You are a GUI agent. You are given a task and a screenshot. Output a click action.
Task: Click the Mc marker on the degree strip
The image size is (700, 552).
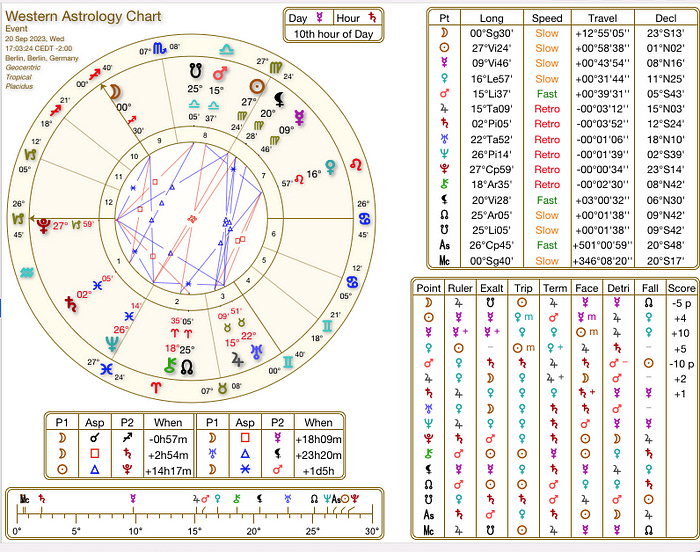tap(24, 499)
